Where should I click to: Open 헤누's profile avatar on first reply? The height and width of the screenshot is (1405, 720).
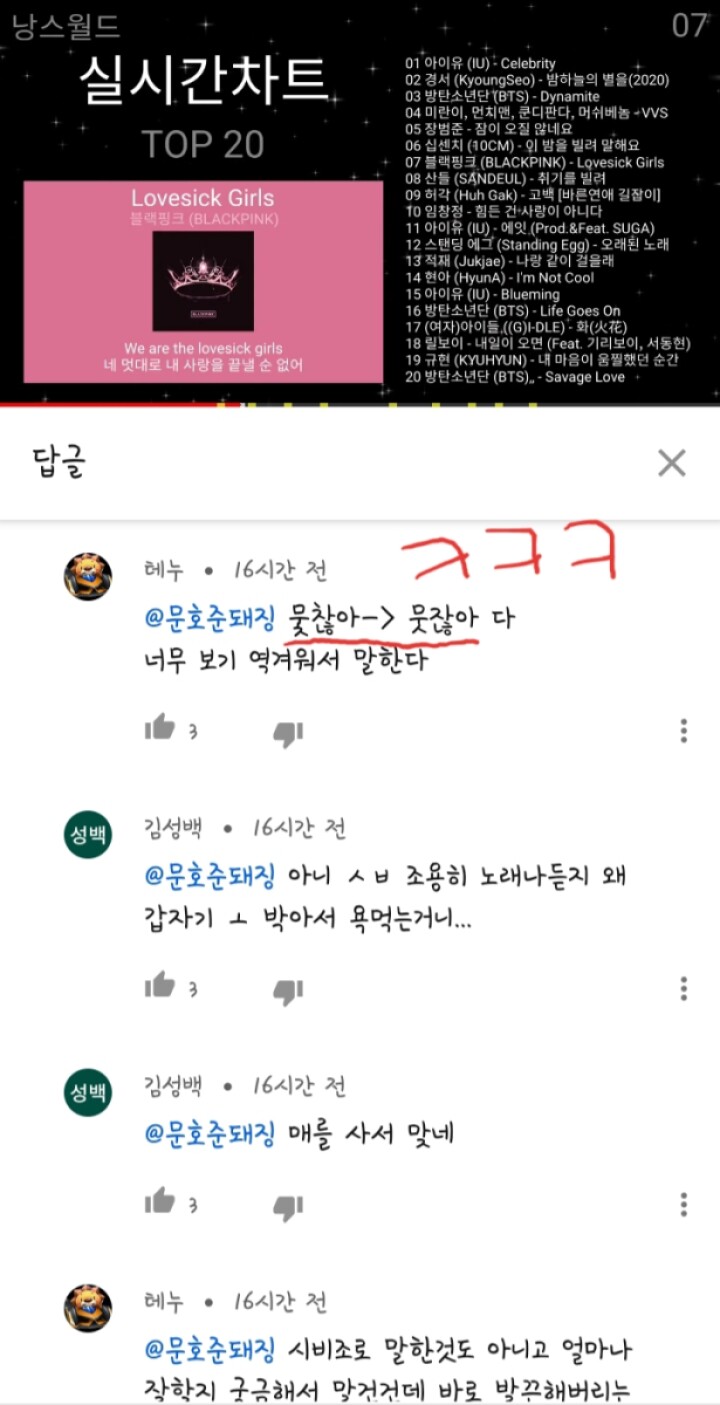[88, 577]
